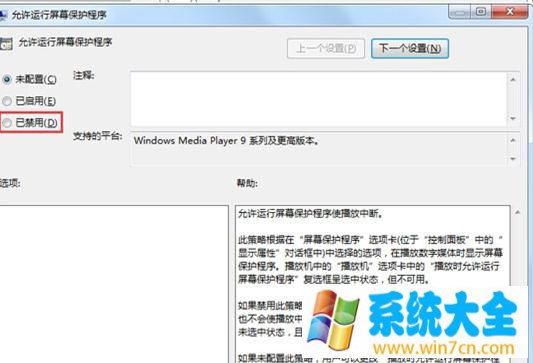Click the 选项 options list pane
The image size is (533, 363).
point(114,284)
